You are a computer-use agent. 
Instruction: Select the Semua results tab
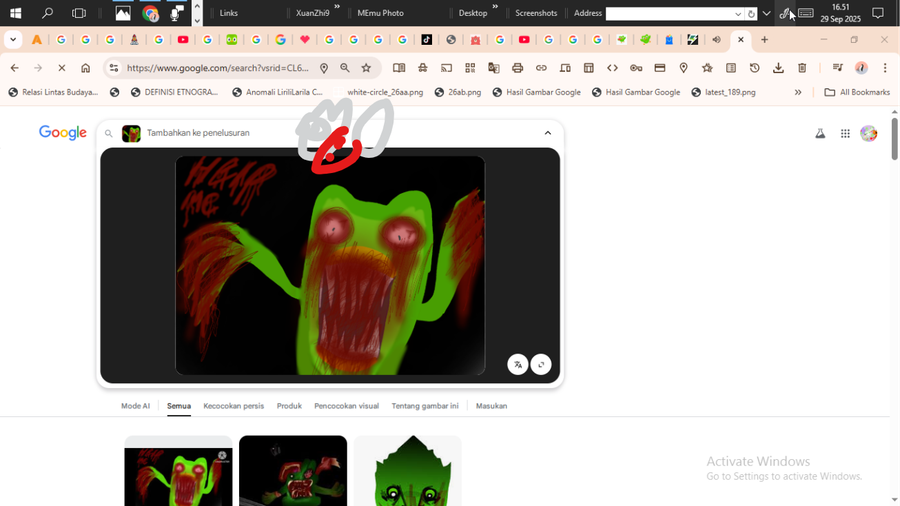tap(179, 406)
